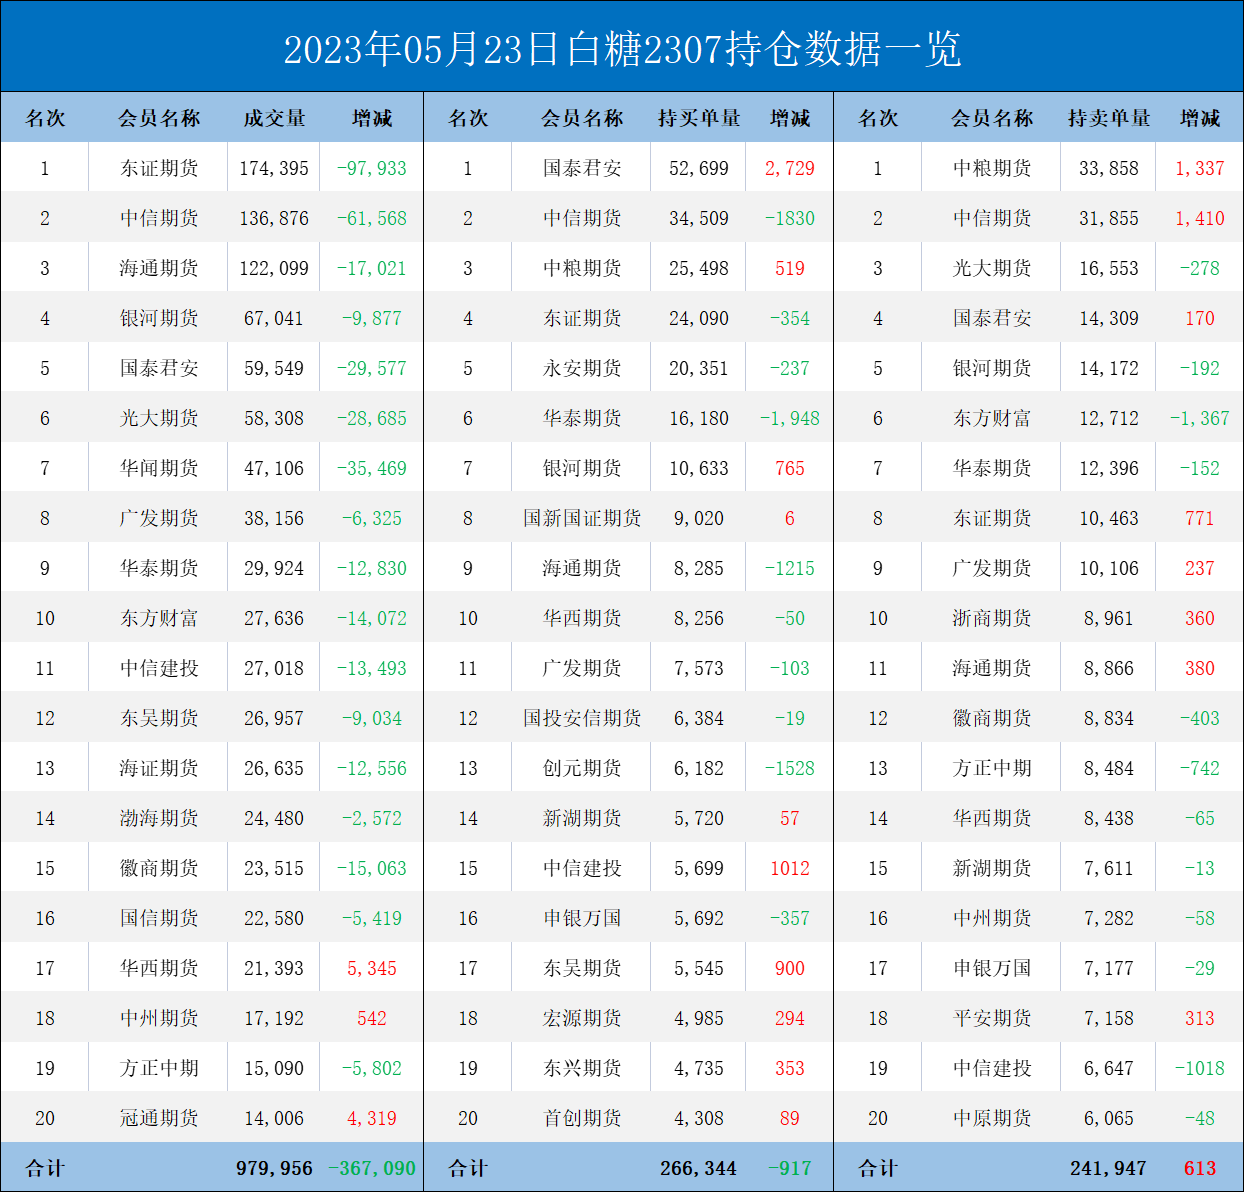Viewport: 1244px width, 1192px height.
Task: Click the change cell '-61,568'
Action: point(372,218)
